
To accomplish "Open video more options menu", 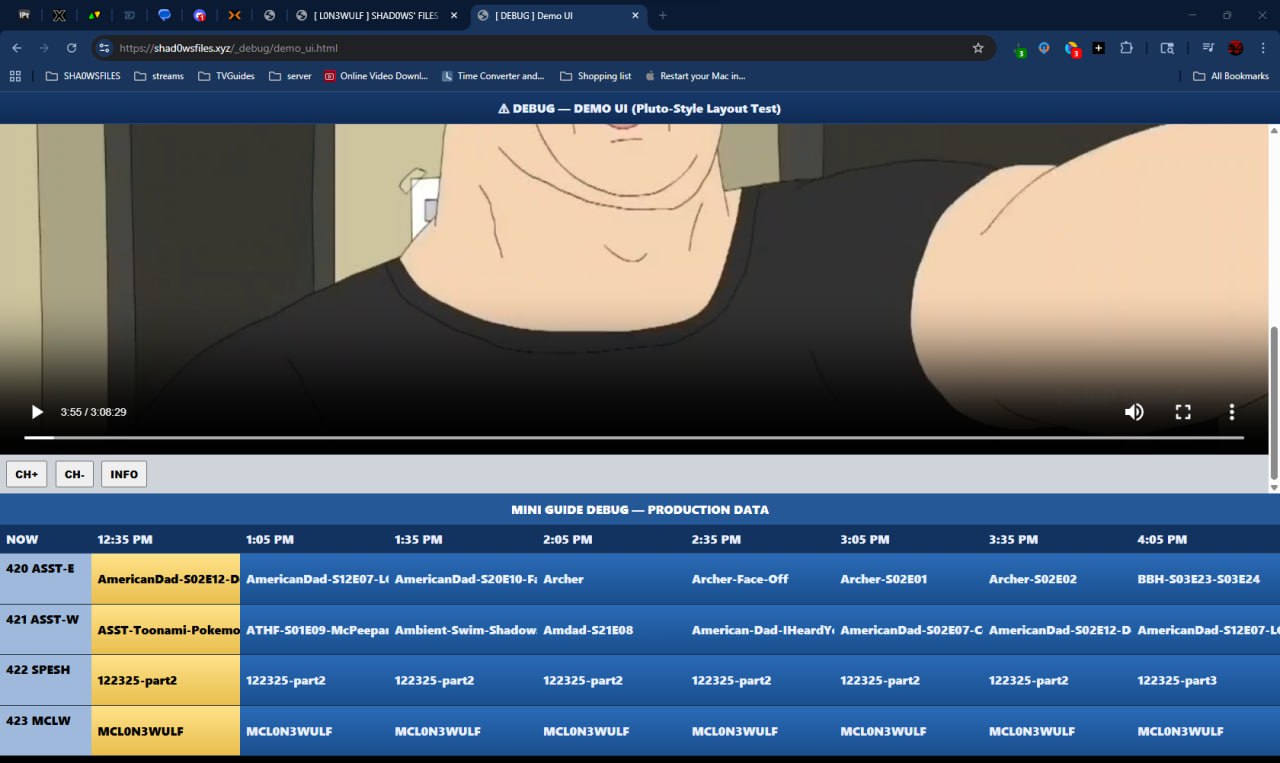I will click(1232, 412).
